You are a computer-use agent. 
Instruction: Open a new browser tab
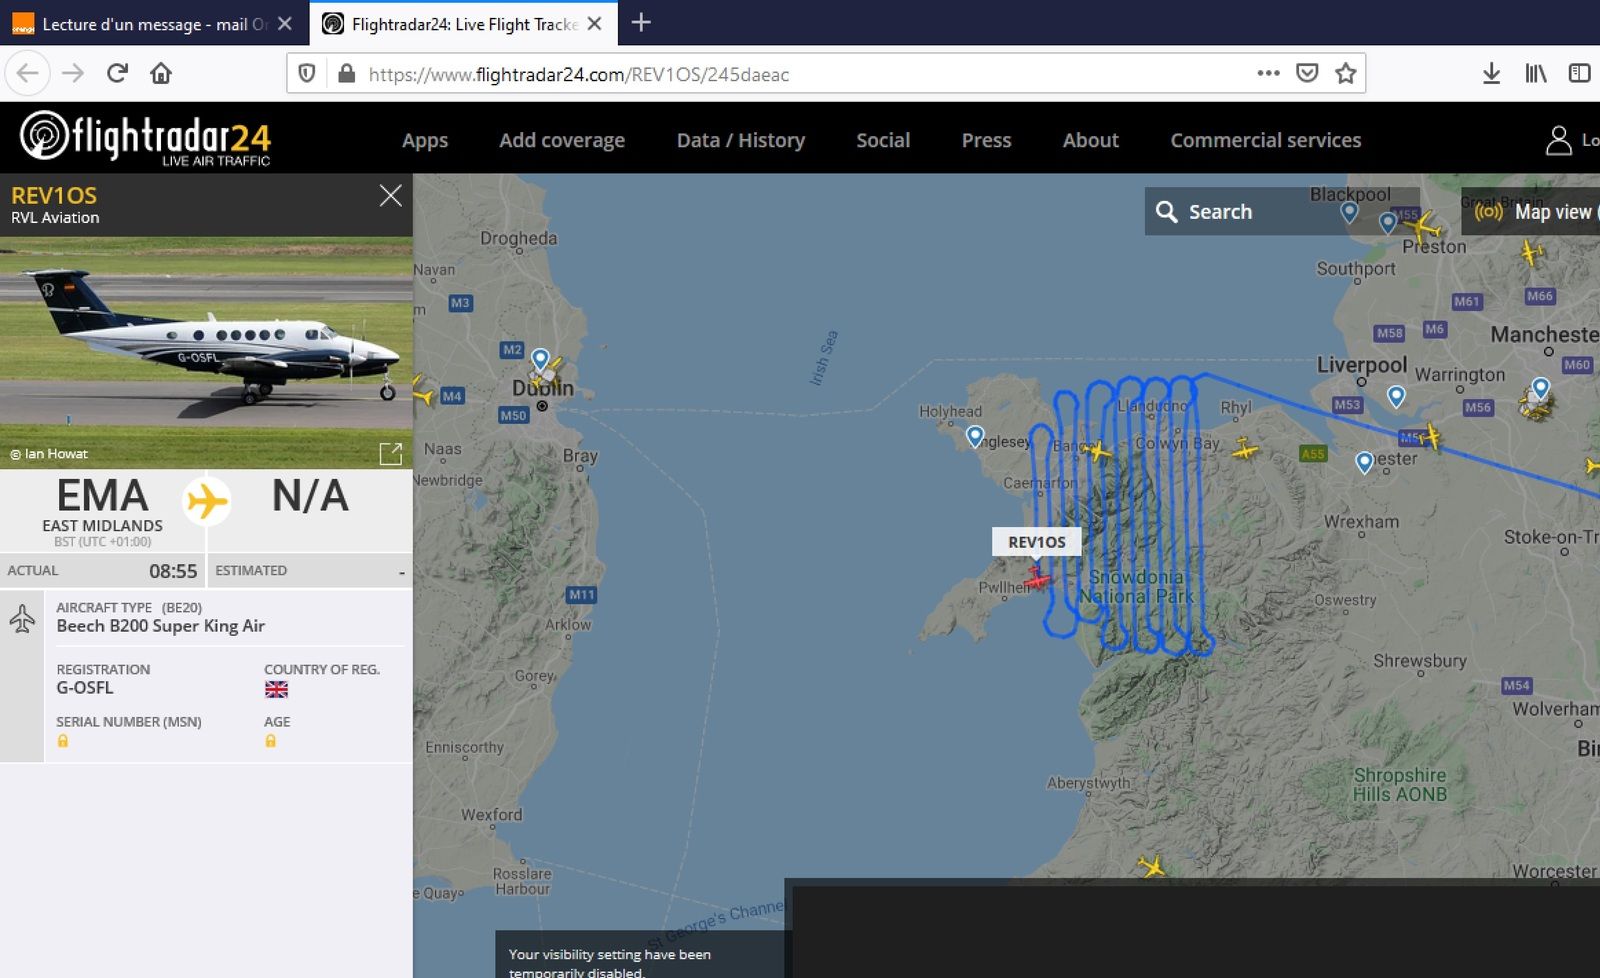click(641, 23)
